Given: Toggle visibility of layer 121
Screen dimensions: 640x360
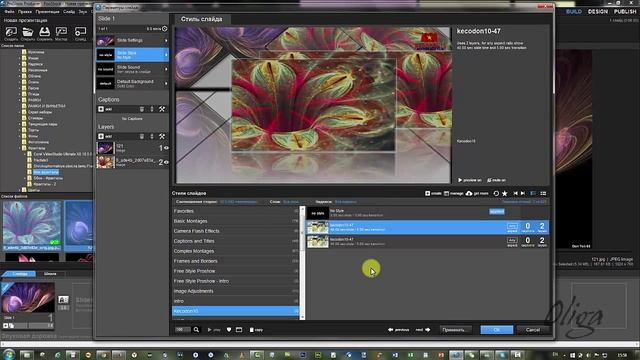Looking at the screenshot, I should 166,148.
